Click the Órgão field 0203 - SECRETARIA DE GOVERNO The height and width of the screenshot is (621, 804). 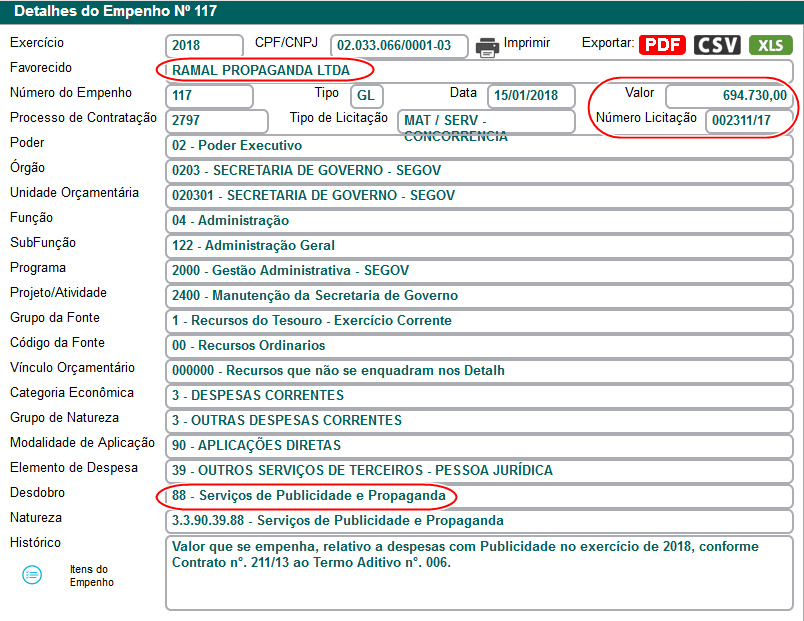(479, 171)
